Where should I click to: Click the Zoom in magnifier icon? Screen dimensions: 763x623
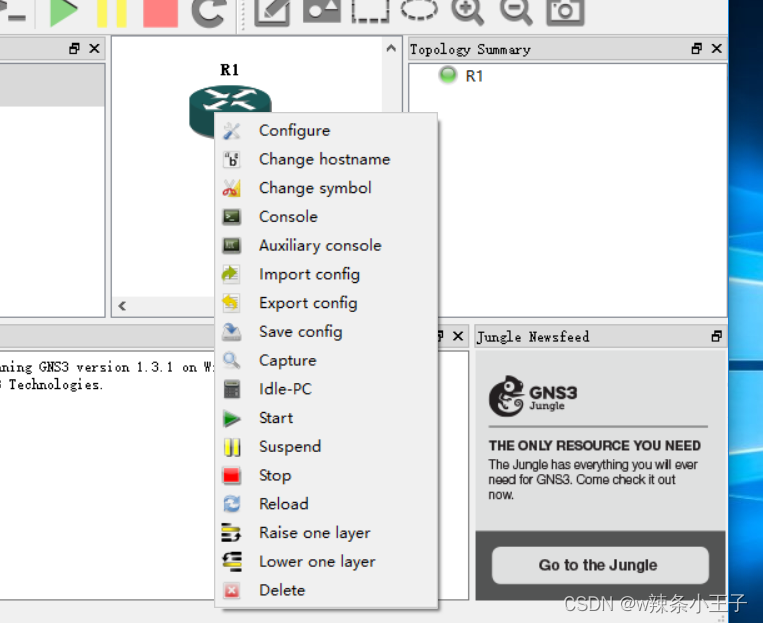pyautogui.click(x=468, y=12)
